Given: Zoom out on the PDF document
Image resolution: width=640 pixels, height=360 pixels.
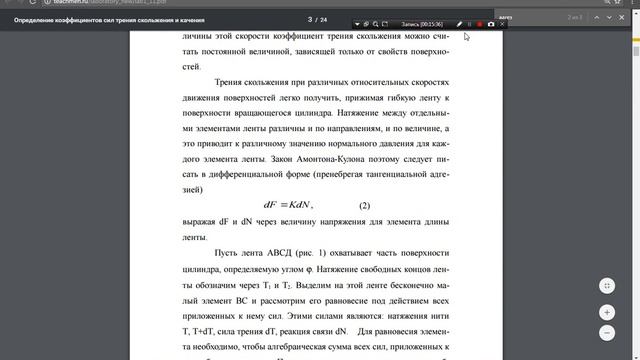Looking at the screenshot, I should (607, 333).
